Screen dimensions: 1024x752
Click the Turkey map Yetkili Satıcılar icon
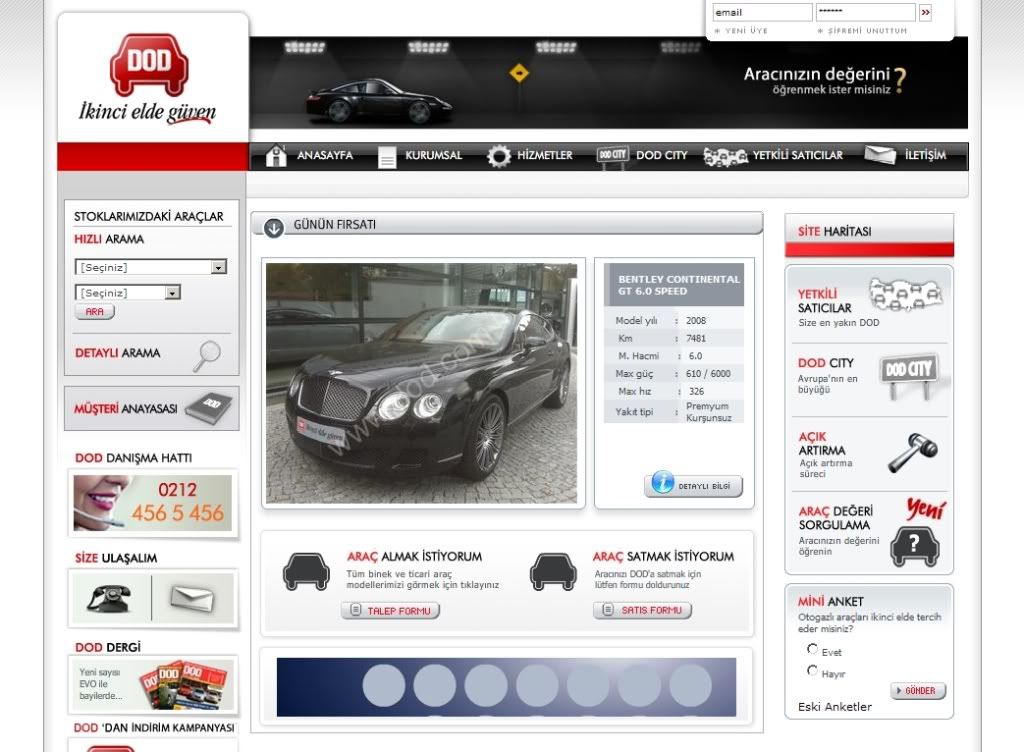point(905,296)
